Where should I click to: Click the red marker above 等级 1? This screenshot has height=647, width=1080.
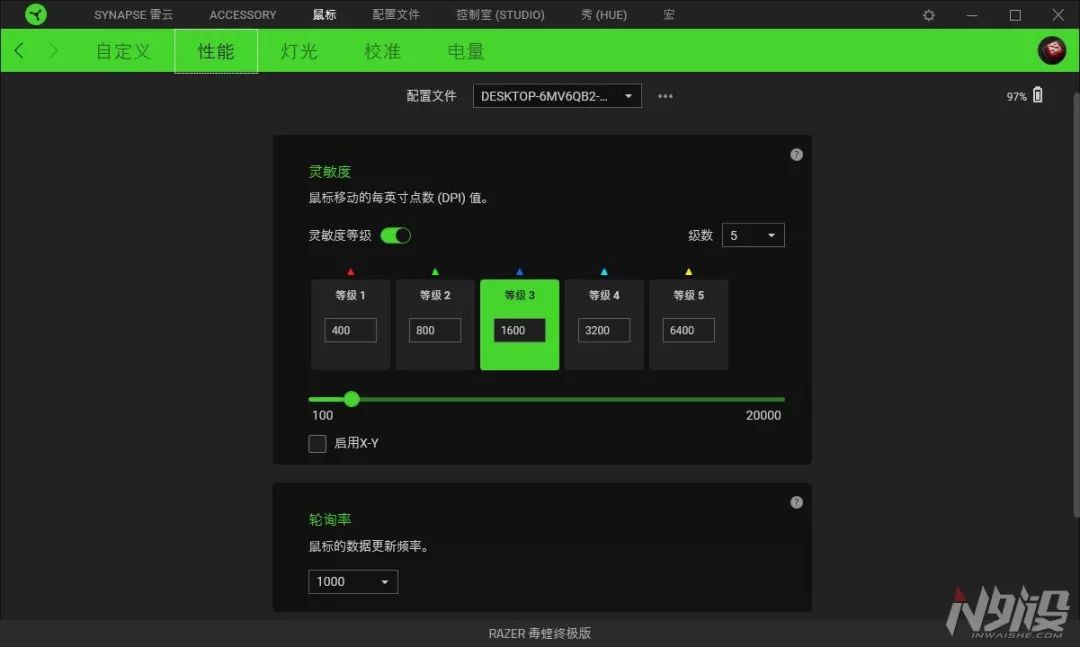click(x=351, y=272)
